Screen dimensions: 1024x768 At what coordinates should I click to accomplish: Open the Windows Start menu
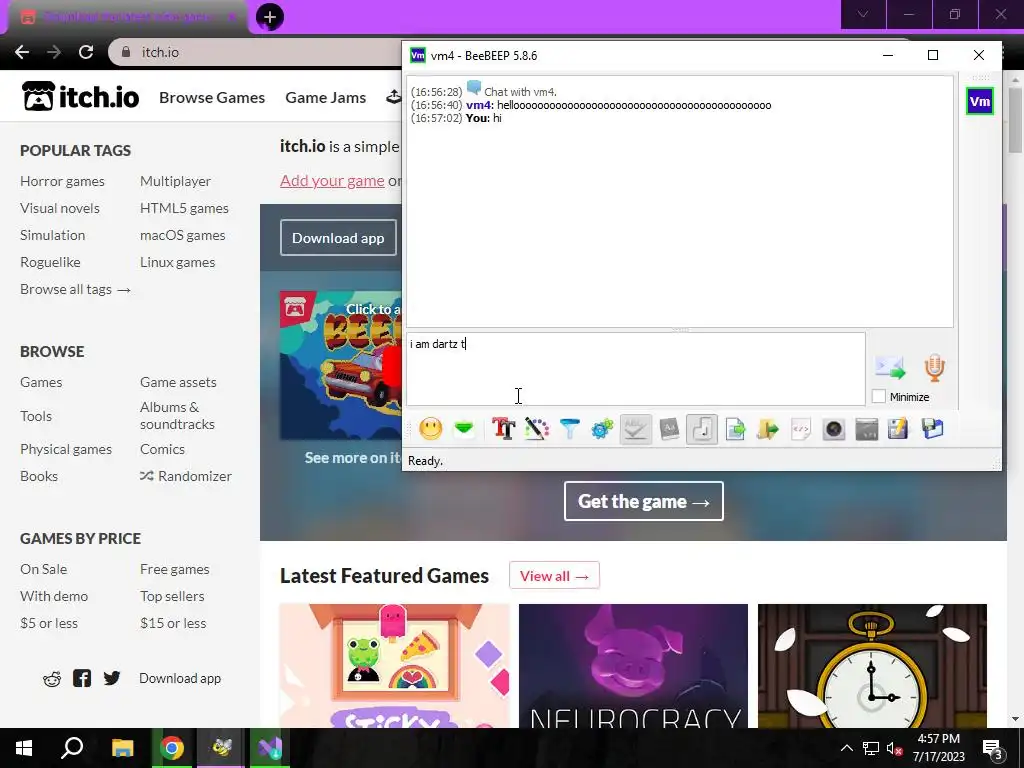[24, 748]
